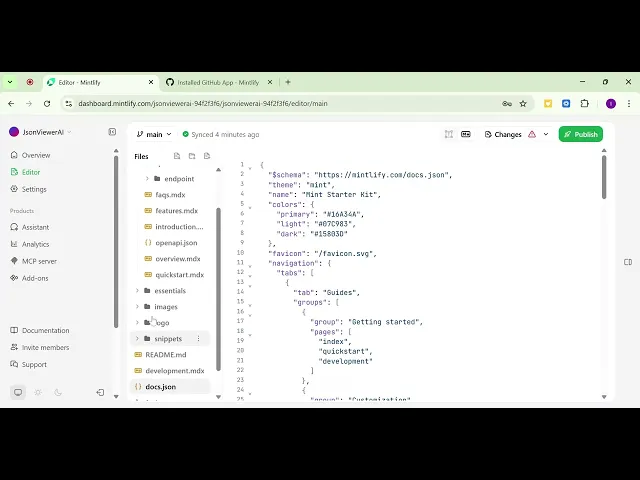Switch to the Editor - Mintlify tab
Image resolution: width=640 pixels, height=480 pixels.
[x=100, y=82]
